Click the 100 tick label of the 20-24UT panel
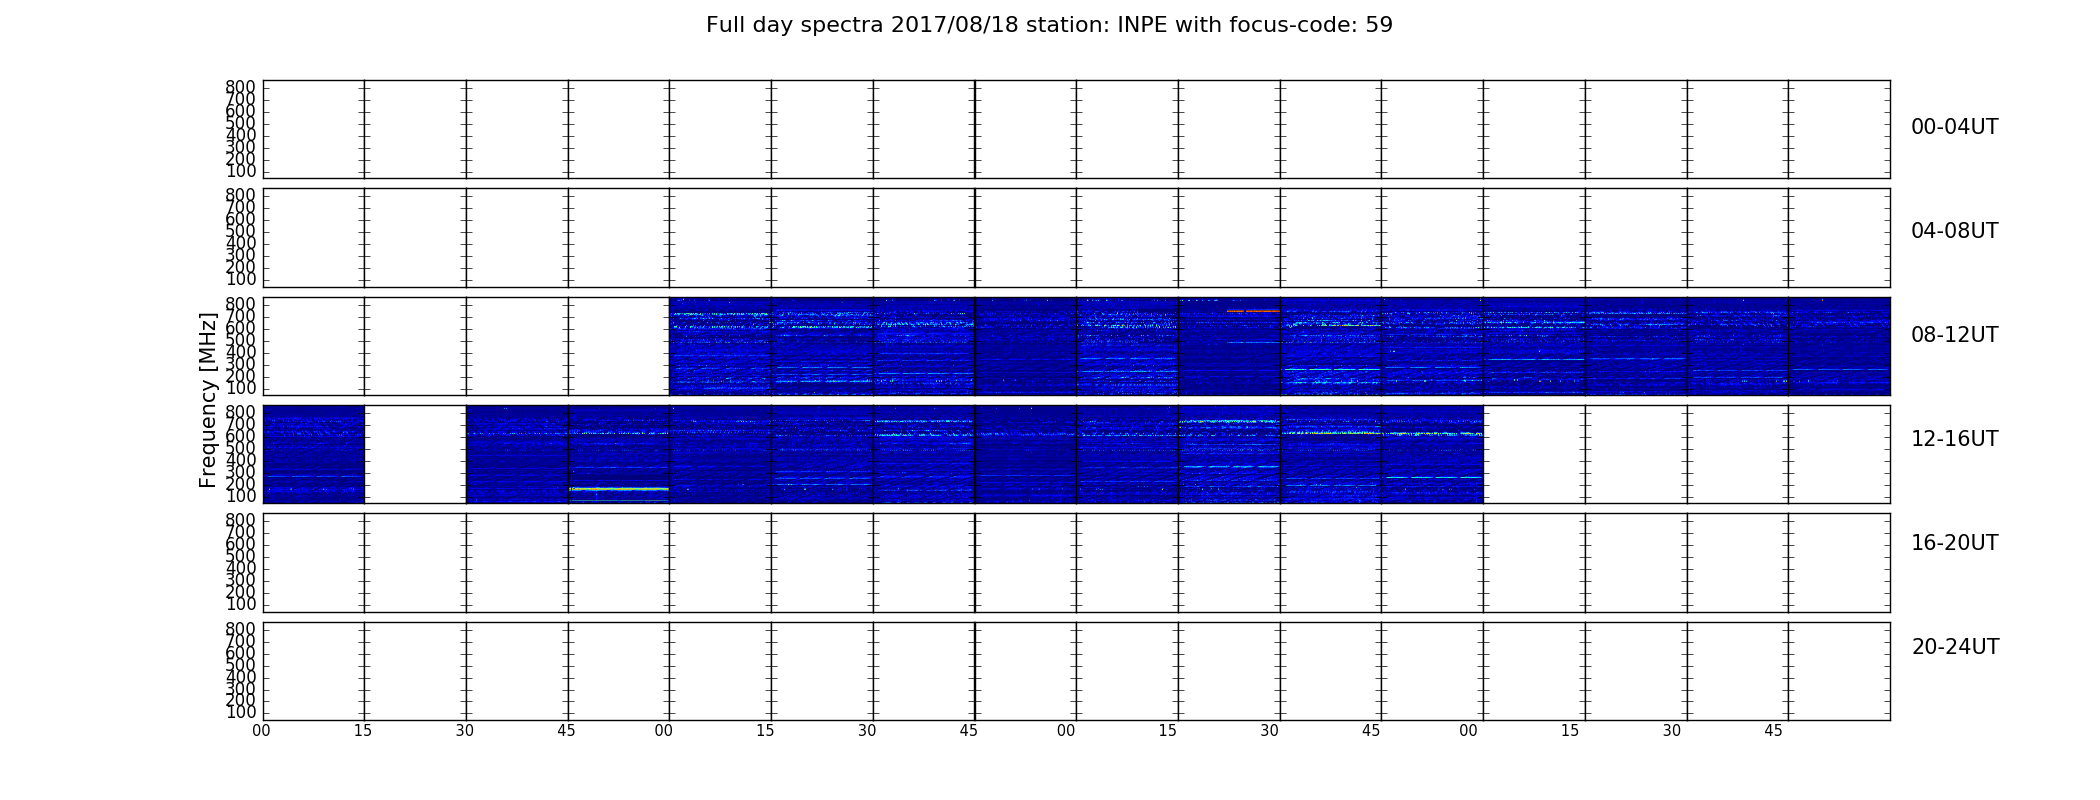2100x800 pixels. tap(240, 713)
